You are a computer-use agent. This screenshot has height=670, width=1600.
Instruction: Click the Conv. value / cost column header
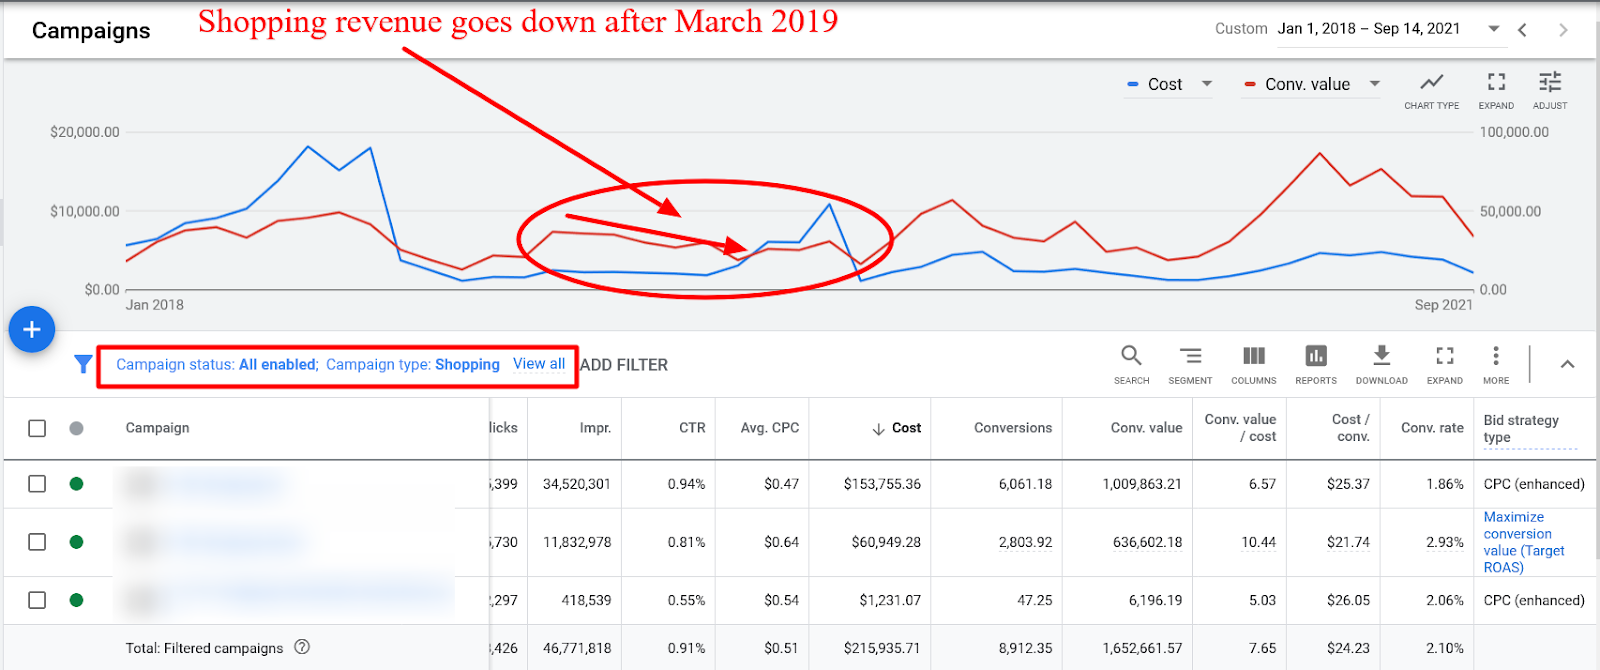pyautogui.click(x=1240, y=428)
